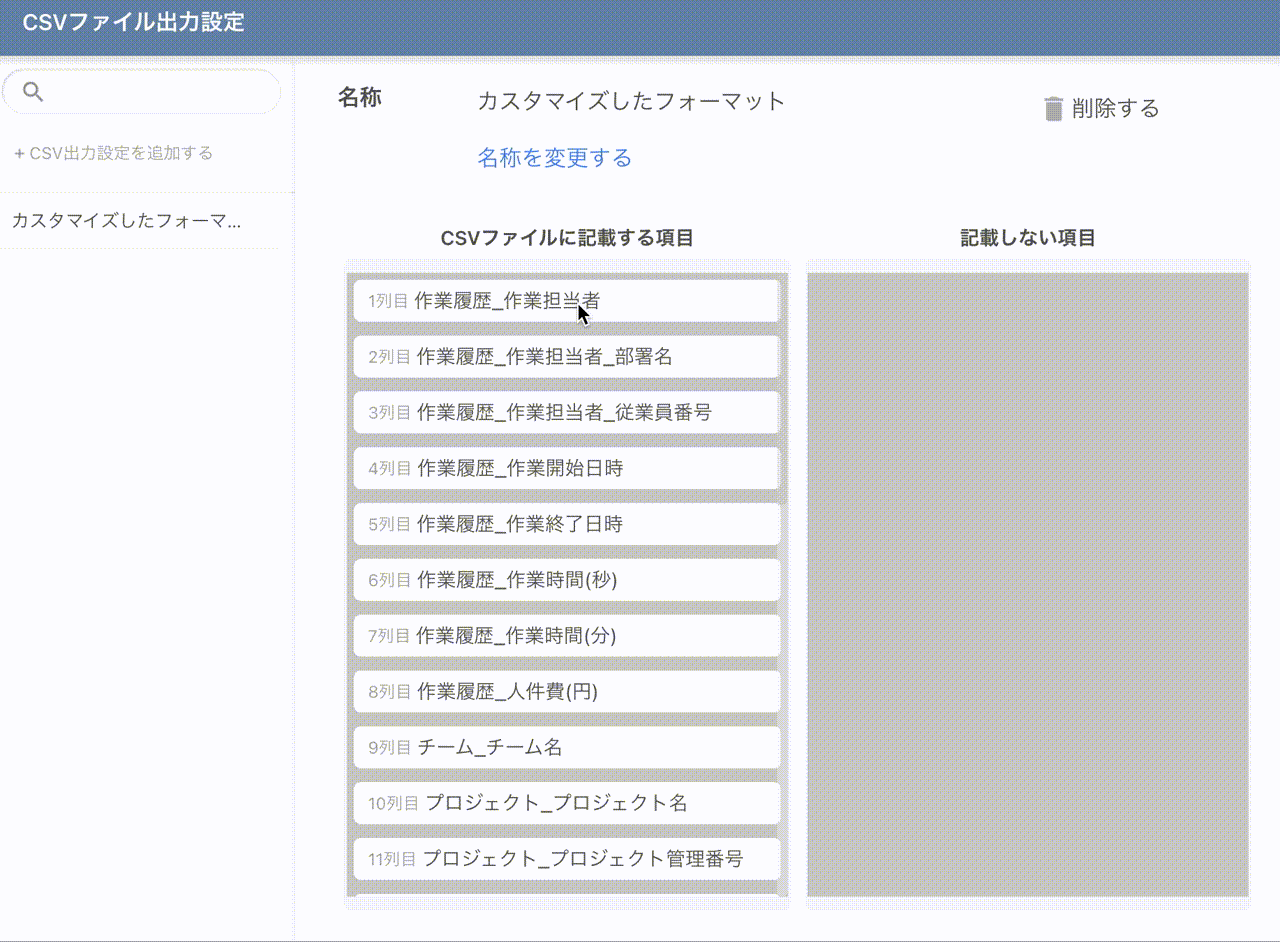Click the '作業履歴_作業終了日時' item
Image resolution: width=1280 pixels, height=942 pixels.
coord(566,524)
